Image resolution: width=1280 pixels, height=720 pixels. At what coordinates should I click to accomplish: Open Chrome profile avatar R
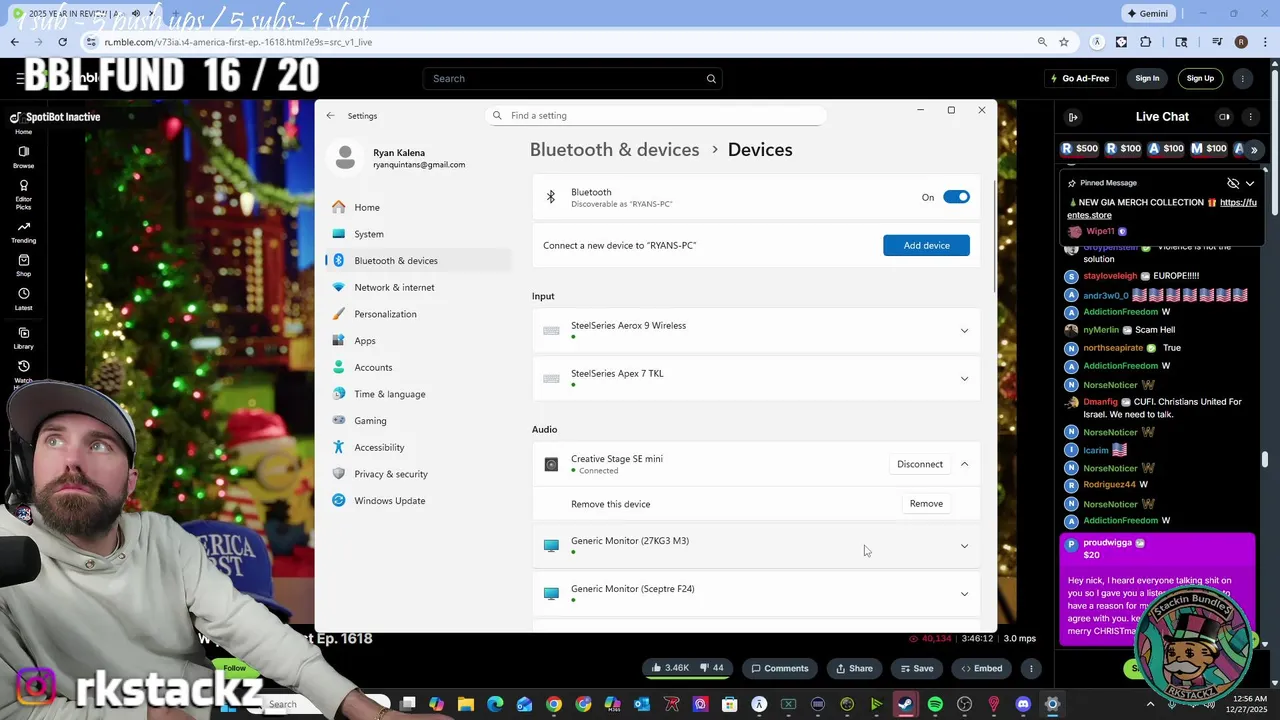[x=1241, y=42]
